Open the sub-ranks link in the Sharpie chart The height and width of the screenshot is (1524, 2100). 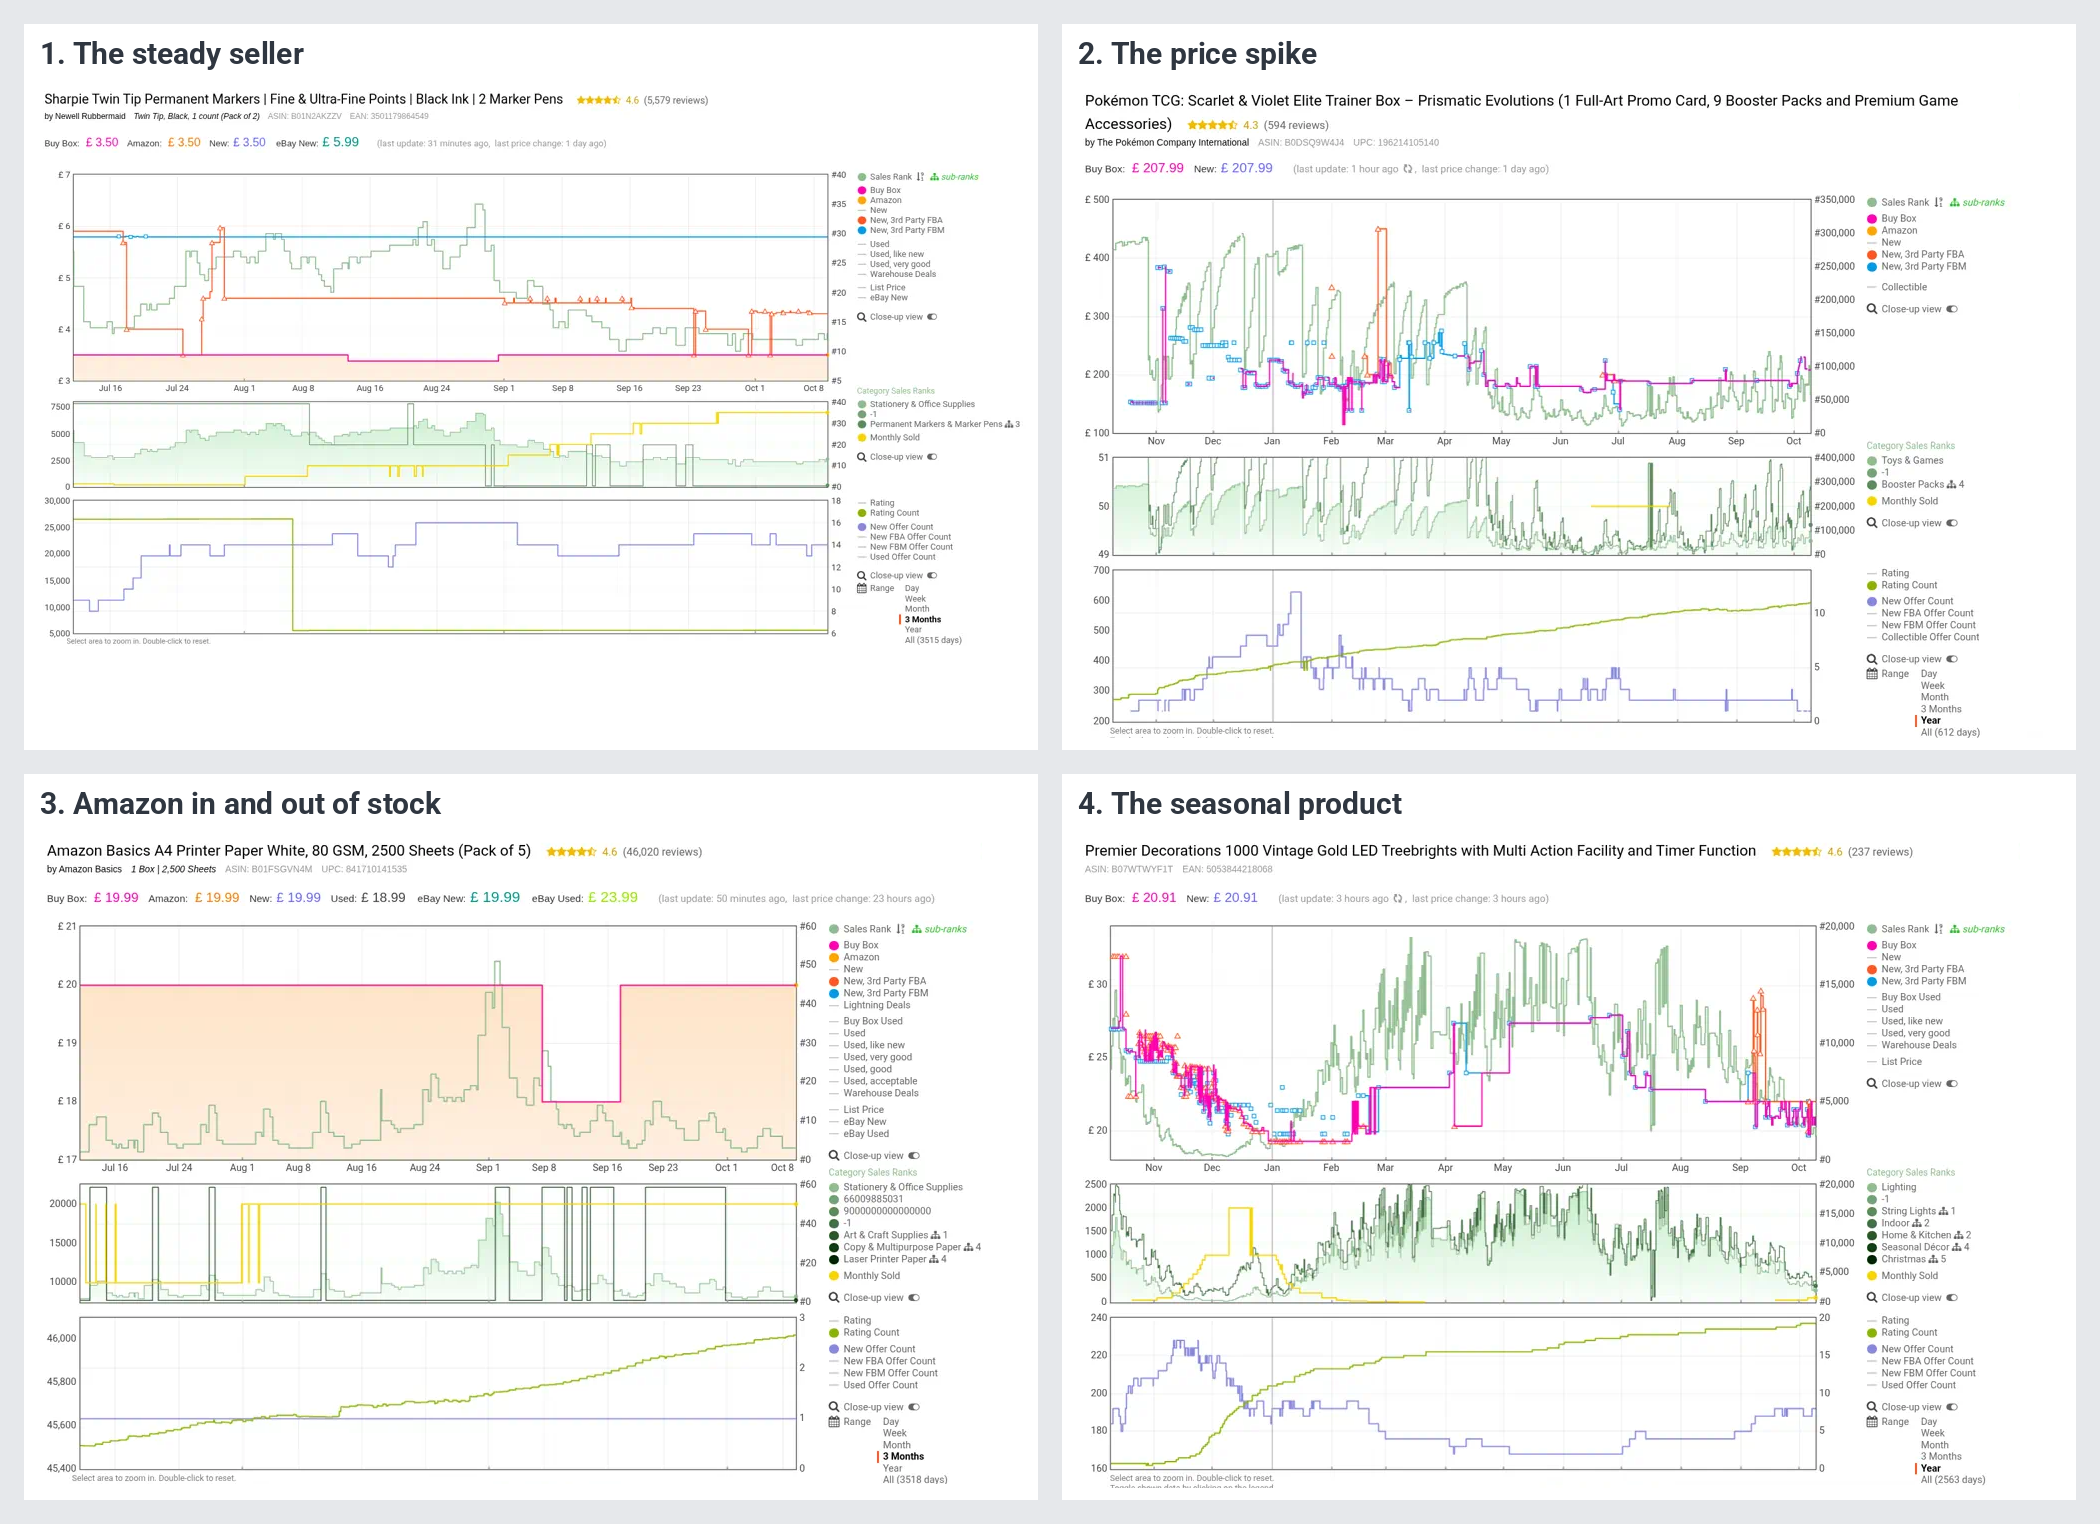959,177
